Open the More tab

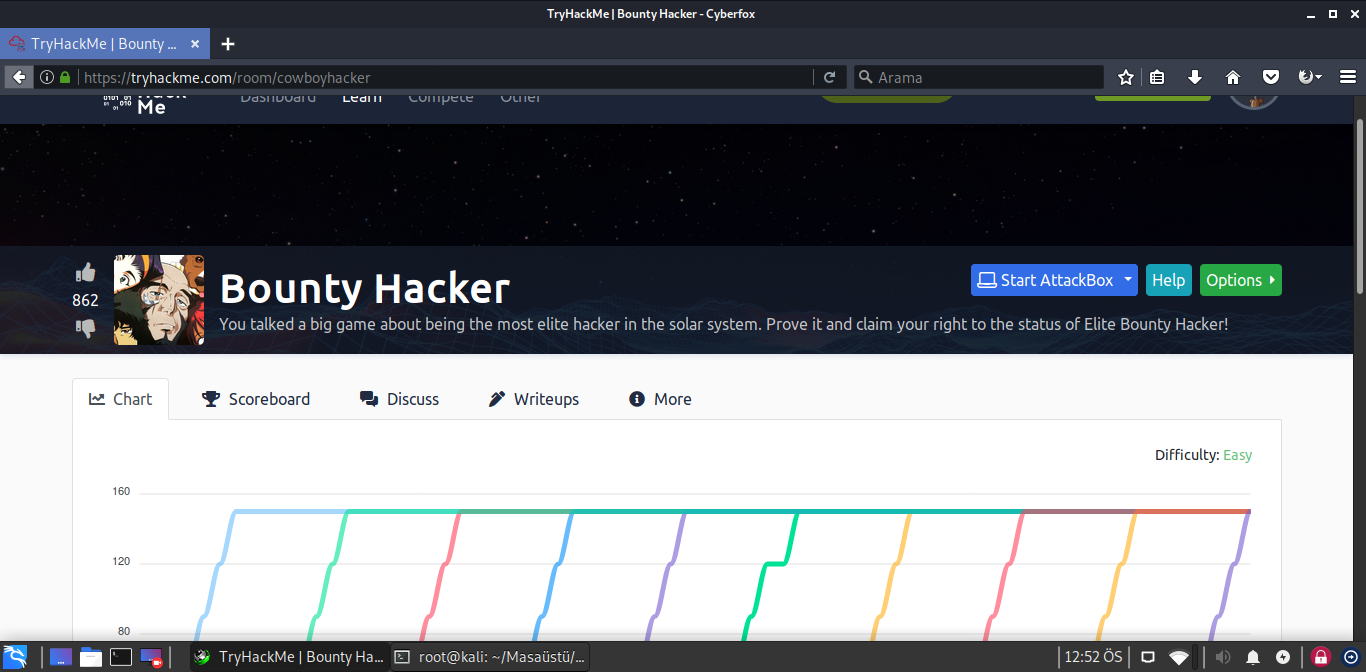pos(660,399)
